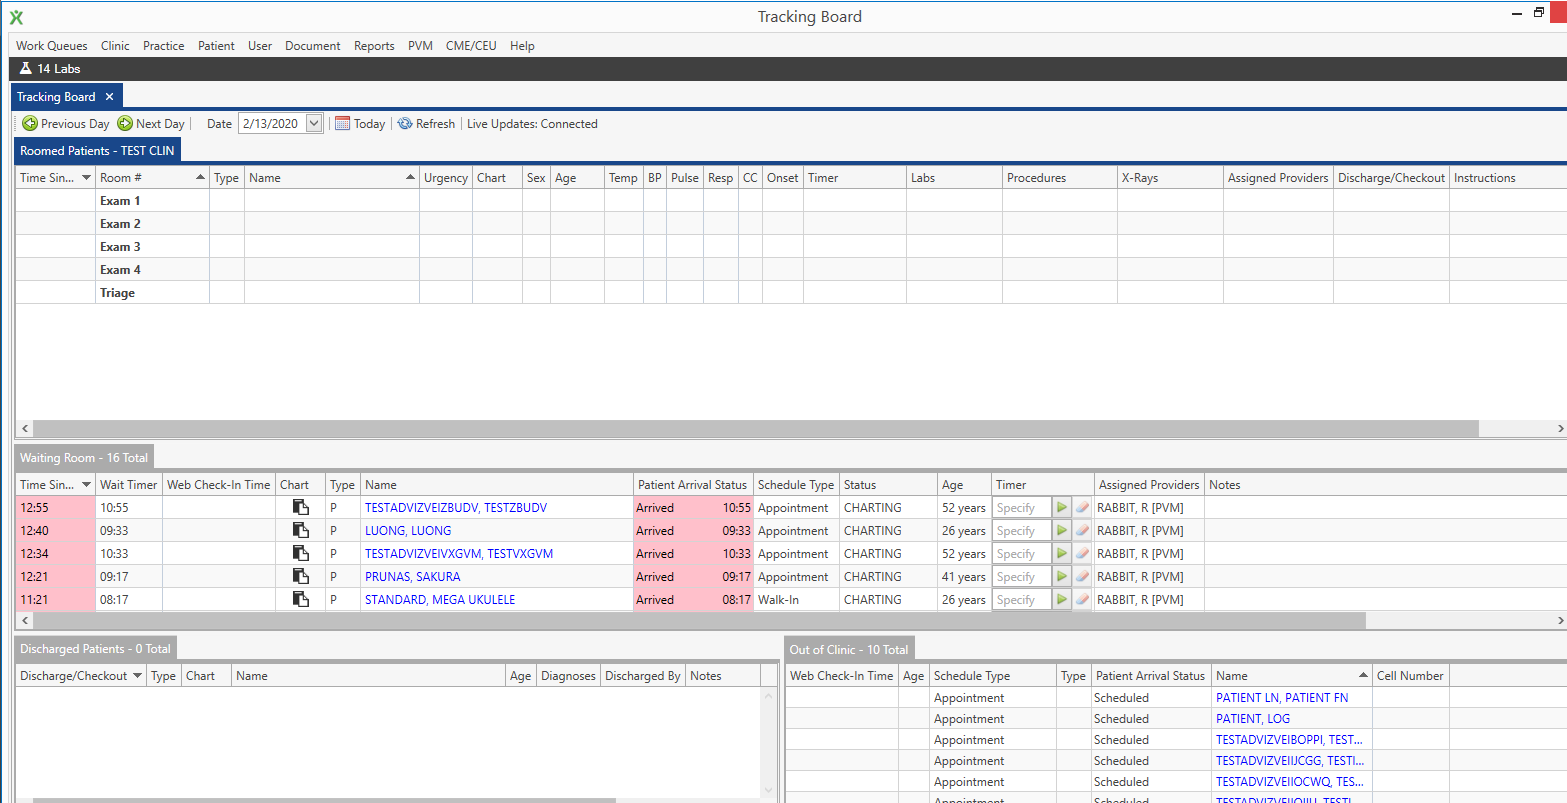Start timer for TESTADVIZVEIVXGVM row
The width and height of the screenshot is (1567, 803).
point(1062,554)
